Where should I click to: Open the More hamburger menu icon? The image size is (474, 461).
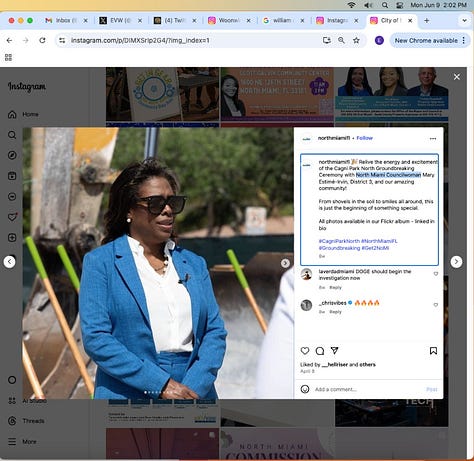point(12,442)
